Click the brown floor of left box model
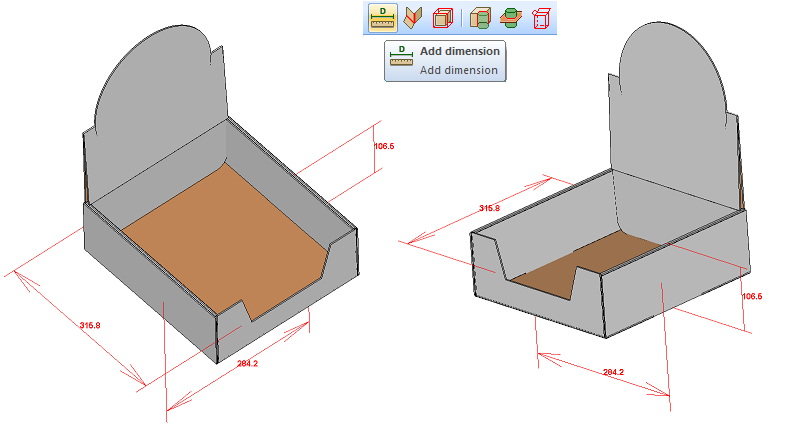 tap(224, 239)
